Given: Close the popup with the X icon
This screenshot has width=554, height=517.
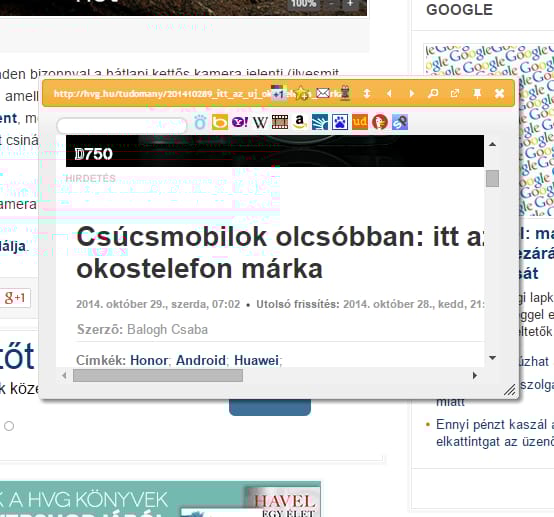Looking at the screenshot, I should pyautogui.click(x=499, y=93).
